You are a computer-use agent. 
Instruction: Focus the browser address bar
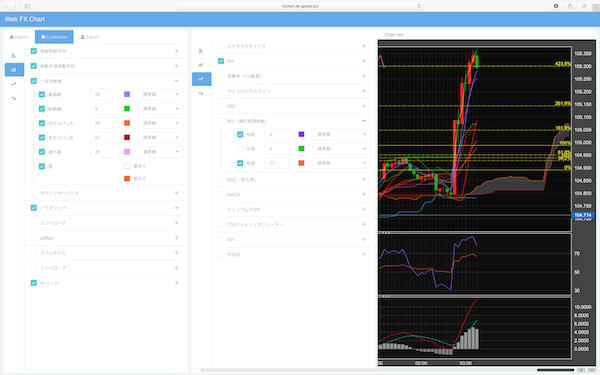pyautogui.click(x=300, y=6)
